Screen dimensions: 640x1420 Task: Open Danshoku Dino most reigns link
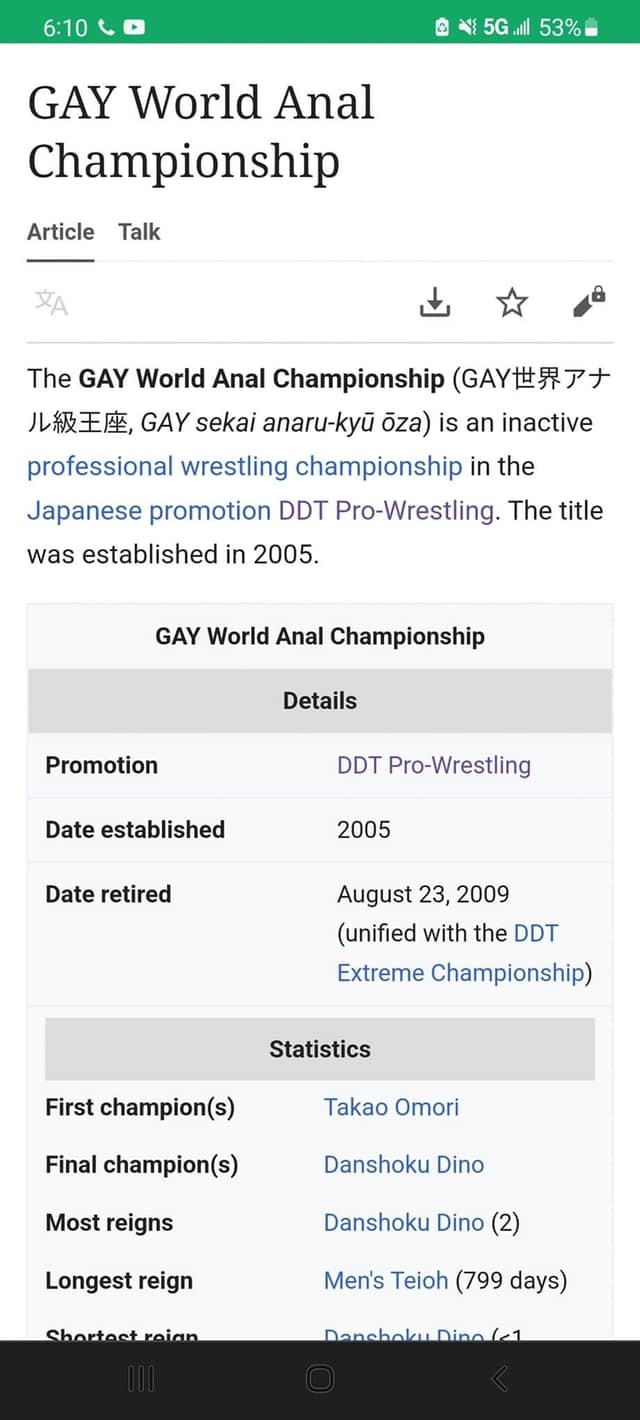pos(403,1223)
